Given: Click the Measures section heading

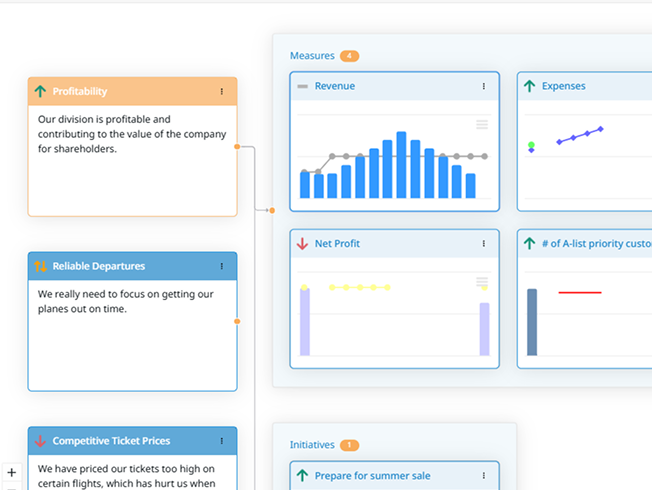Looking at the screenshot, I should (312, 56).
